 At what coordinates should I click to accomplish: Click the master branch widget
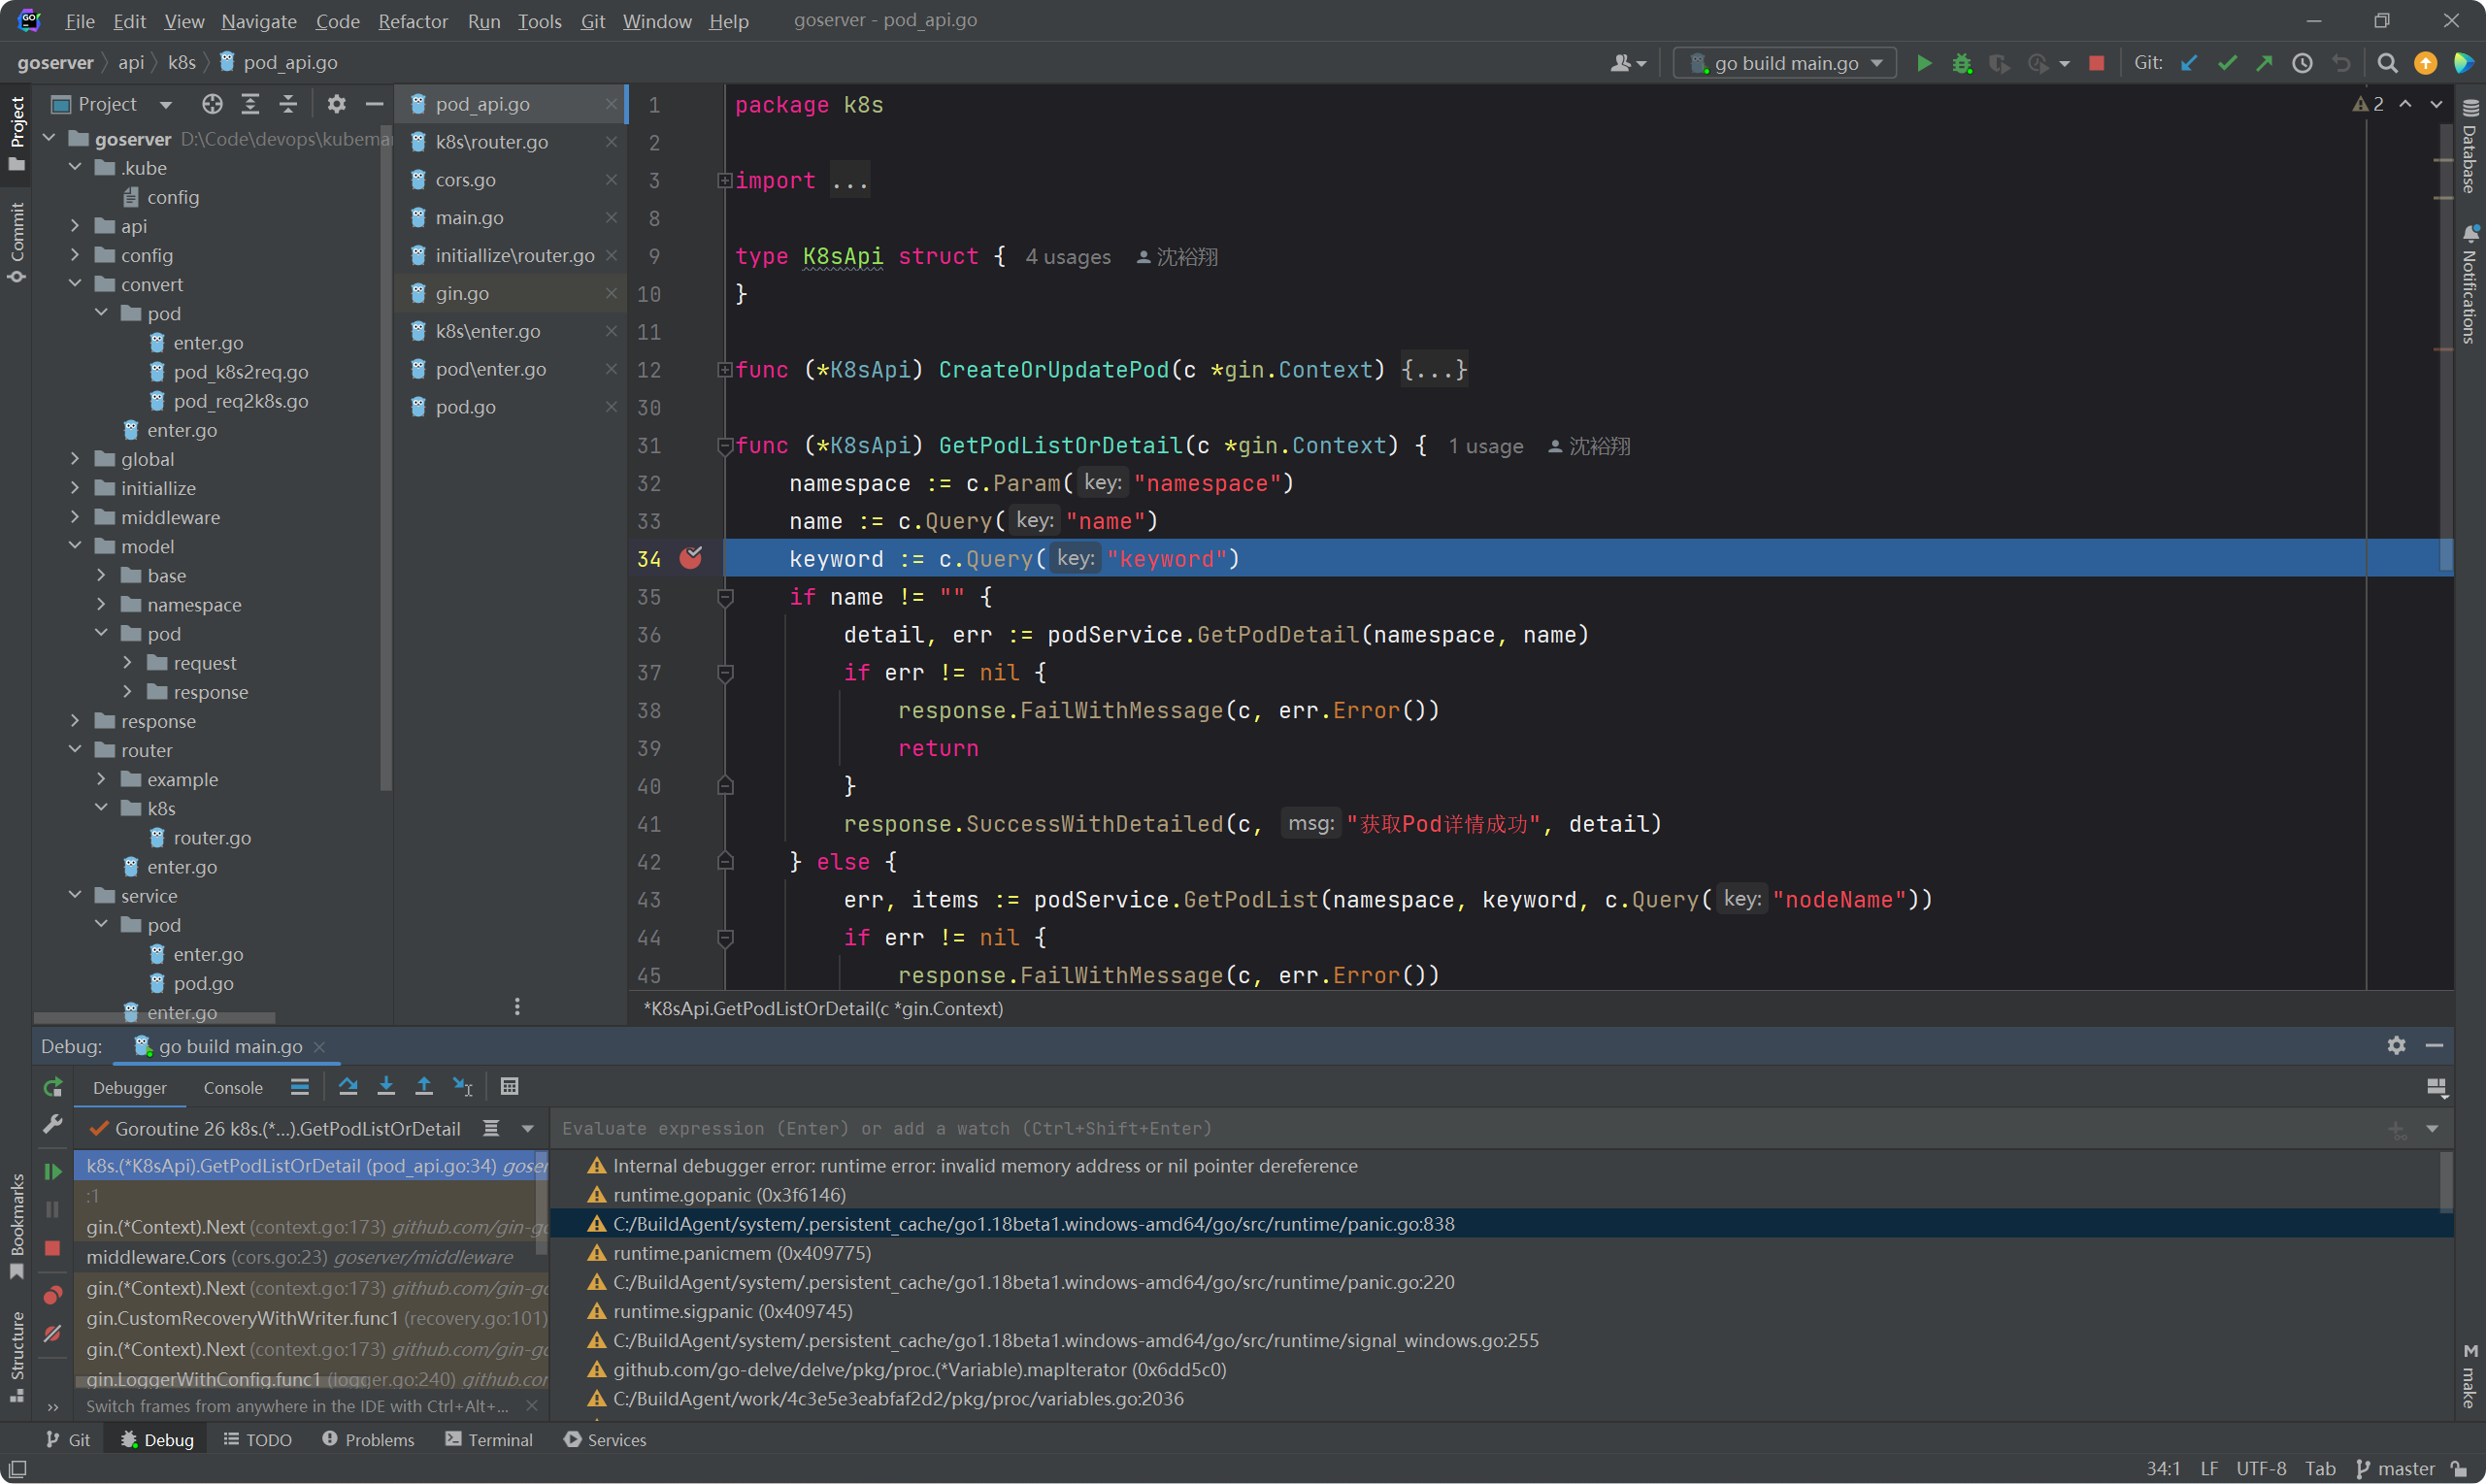(2397, 1468)
